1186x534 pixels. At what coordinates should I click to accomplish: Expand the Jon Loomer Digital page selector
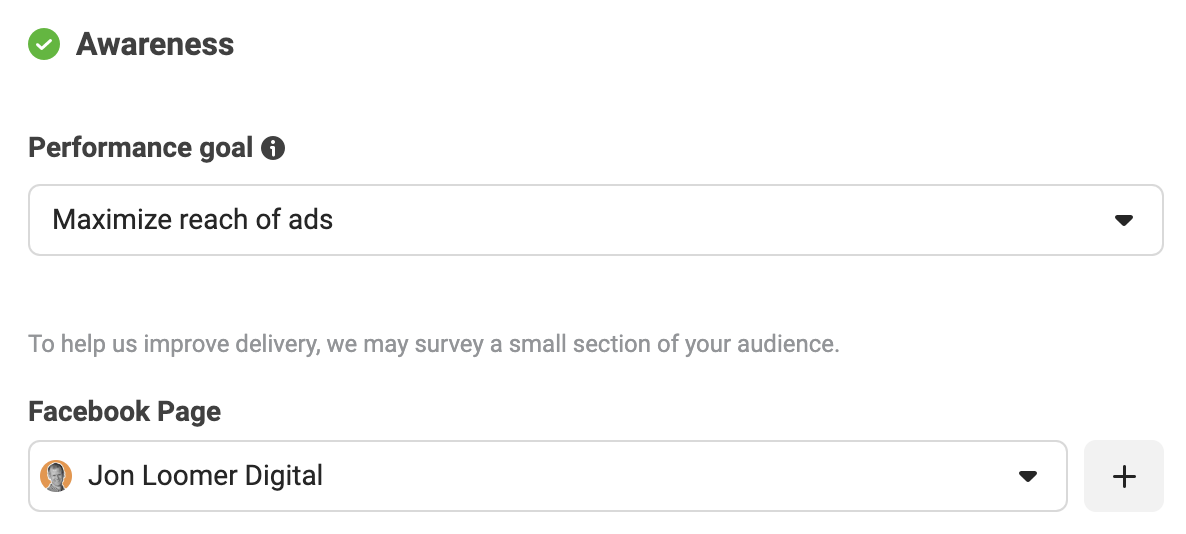pos(548,476)
